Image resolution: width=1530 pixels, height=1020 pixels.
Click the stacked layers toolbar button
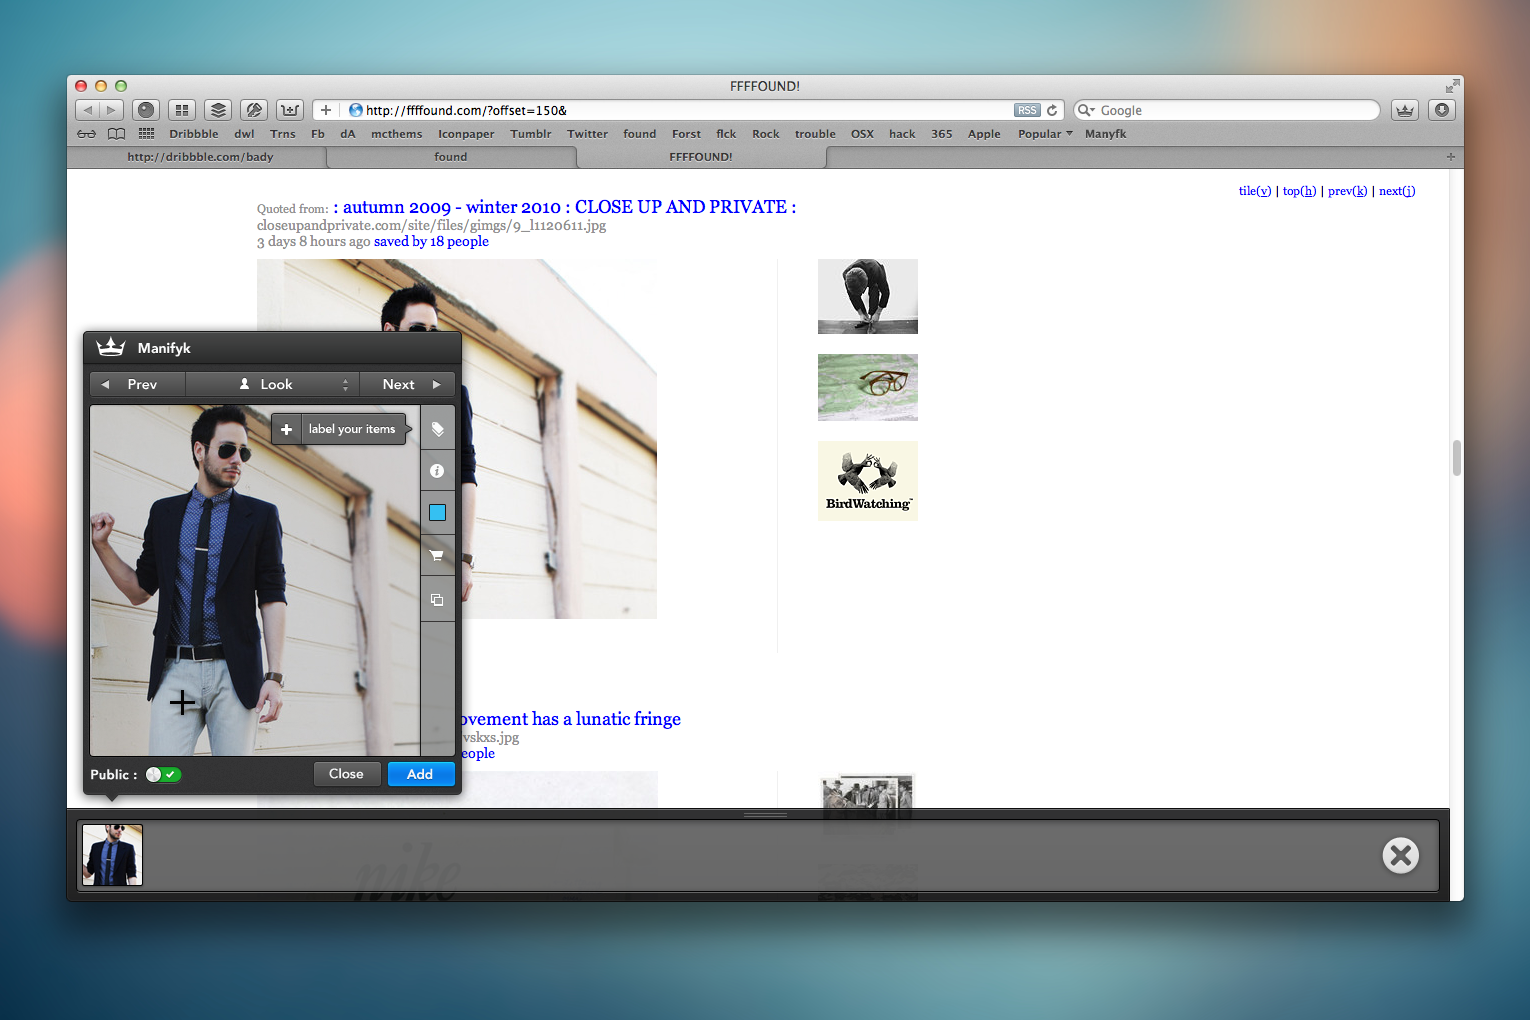click(x=218, y=110)
